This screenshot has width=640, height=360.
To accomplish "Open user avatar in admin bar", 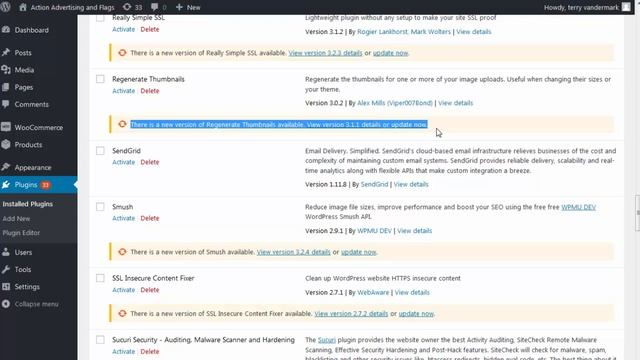I will pyautogui.click(x=626, y=7).
